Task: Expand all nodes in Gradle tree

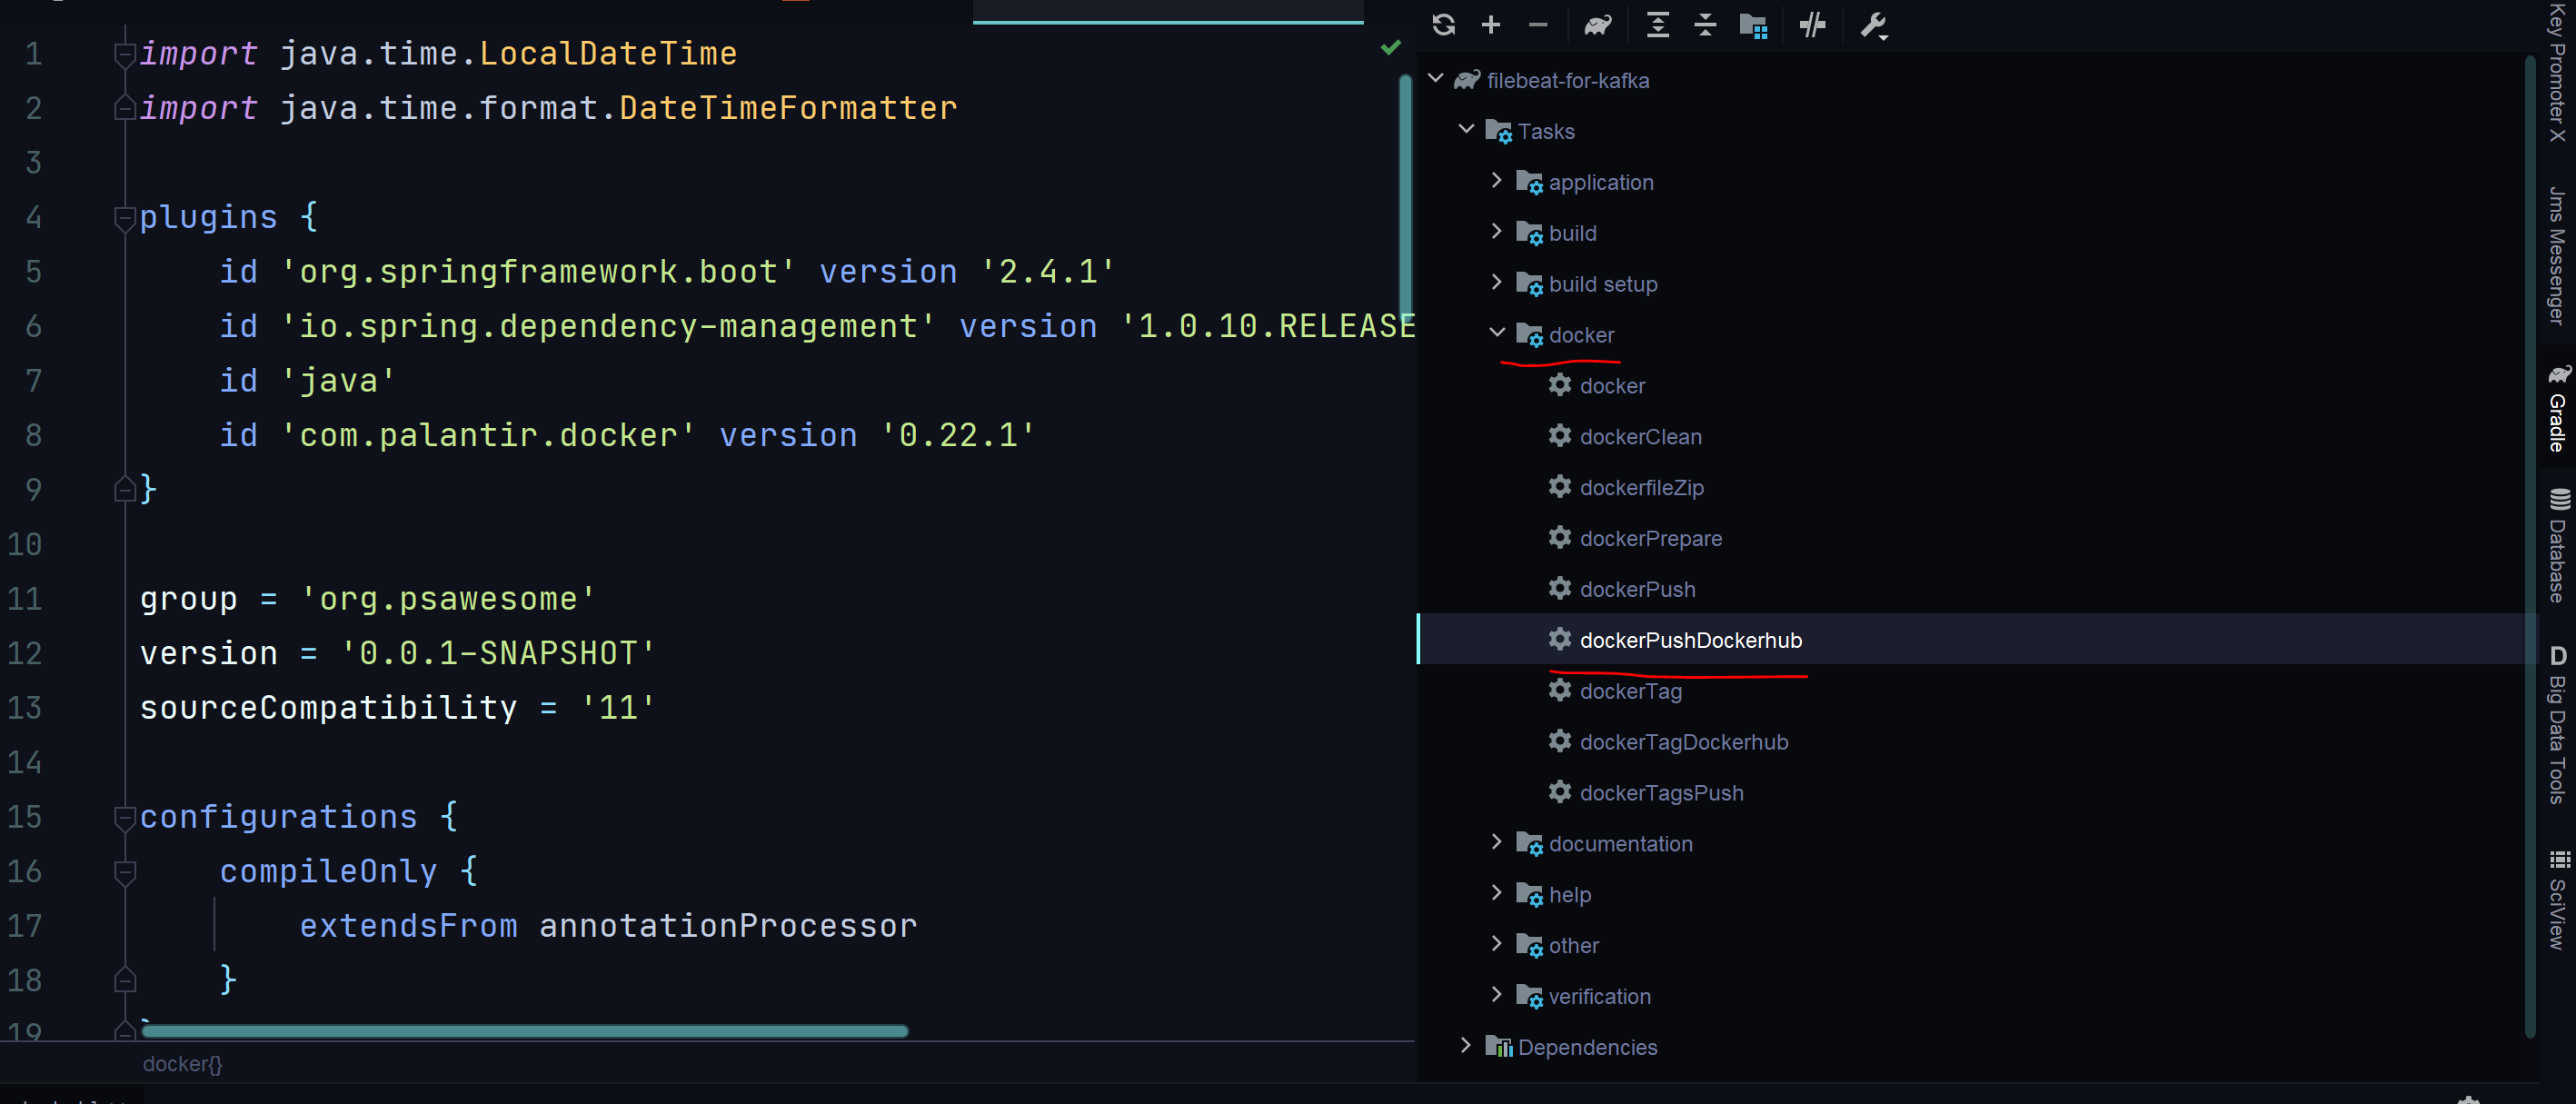Action: 1657,25
